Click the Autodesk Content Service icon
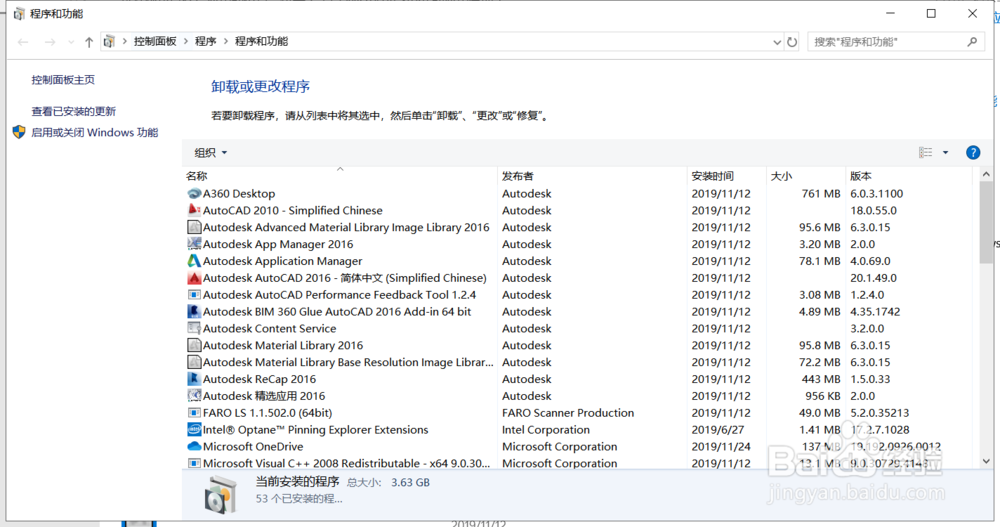Image resolution: width=1000 pixels, height=527 pixels. tap(194, 329)
